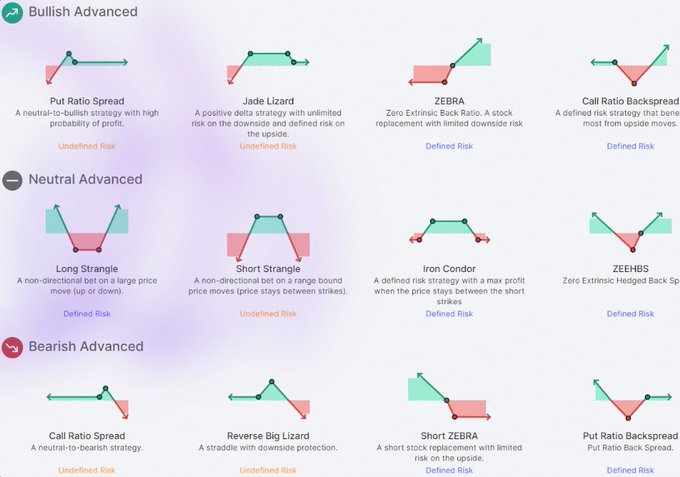This screenshot has width=680, height=477.
Task: Pick the Short Strangle payoff diagram
Action: click(x=268, y=232)
